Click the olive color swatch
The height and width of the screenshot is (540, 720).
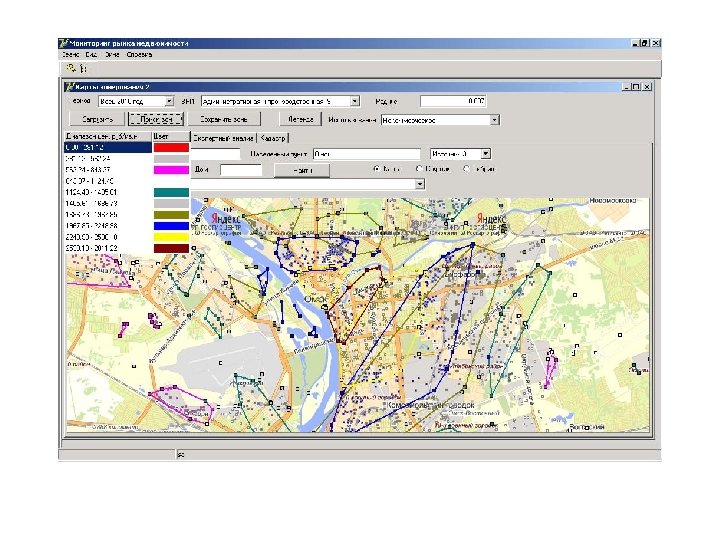[x=171, y=214]
